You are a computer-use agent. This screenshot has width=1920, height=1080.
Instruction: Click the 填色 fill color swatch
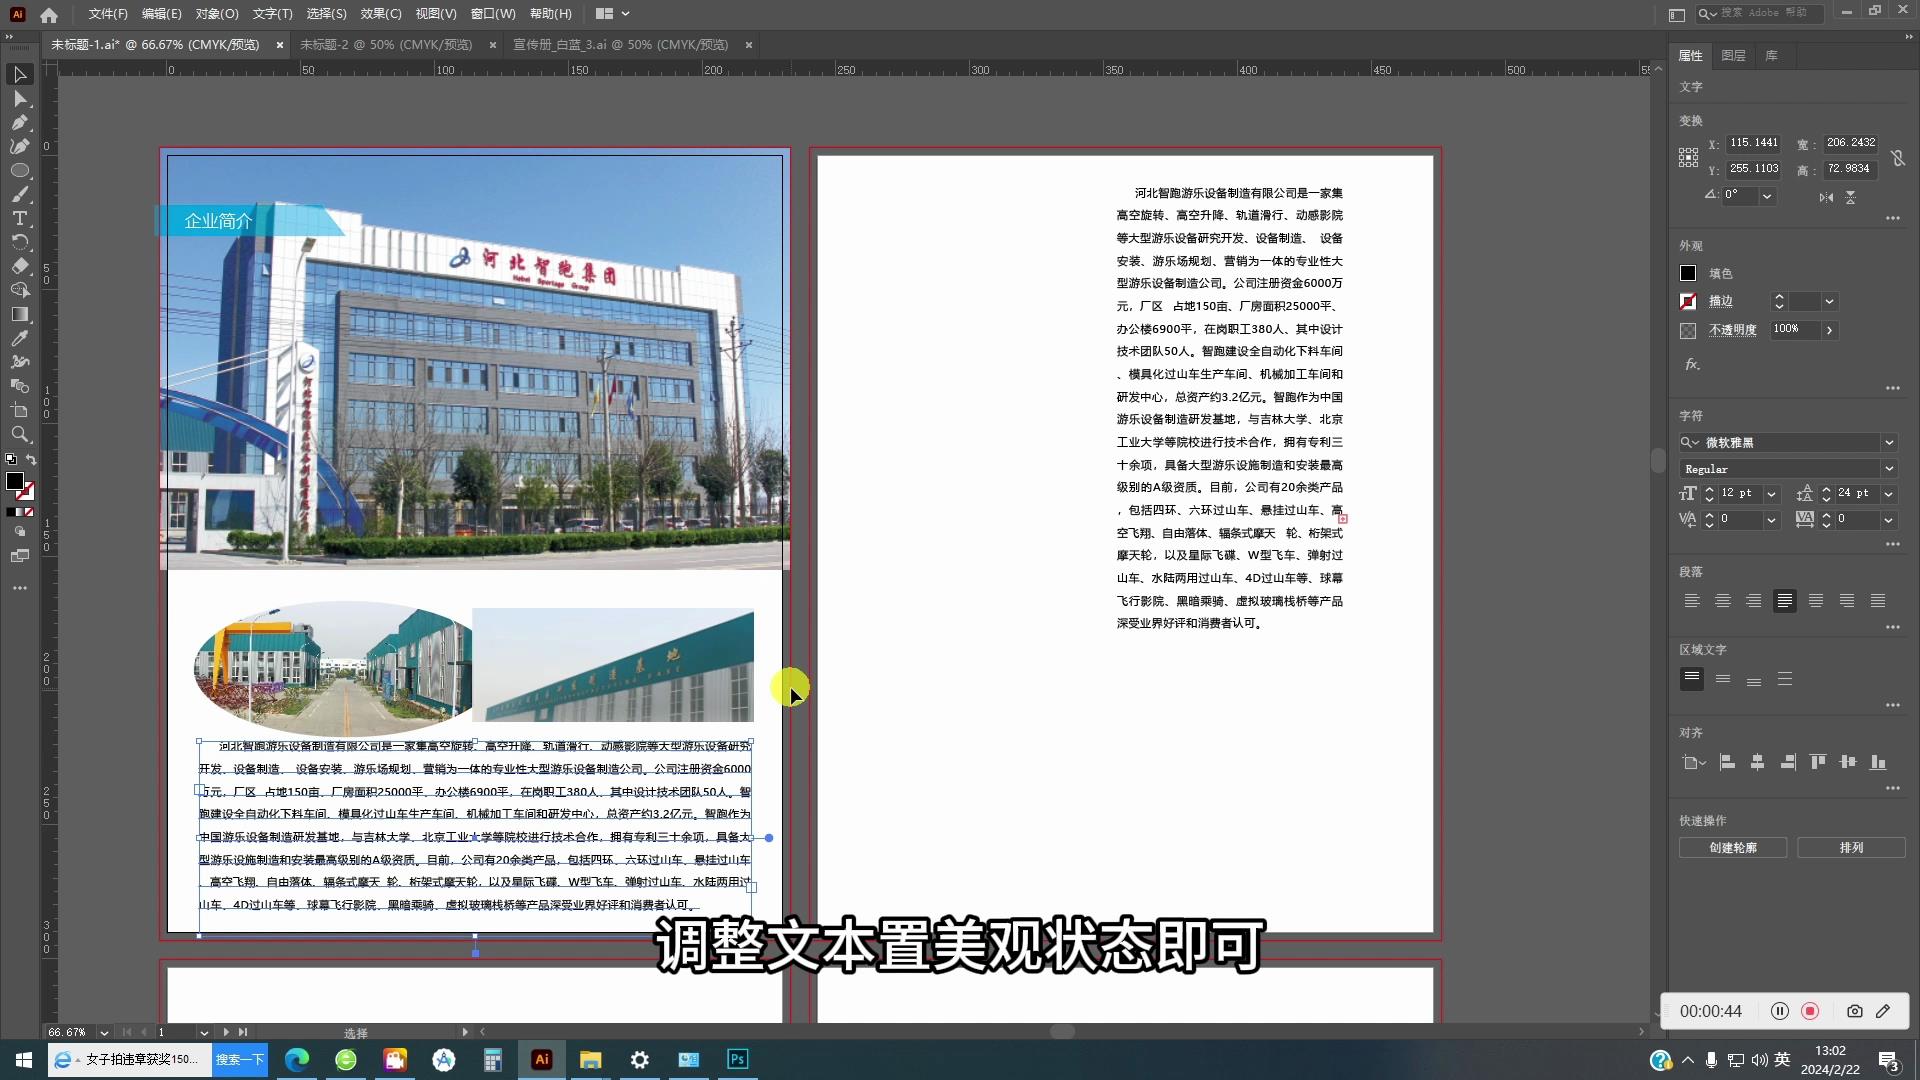coord(1688,273)
